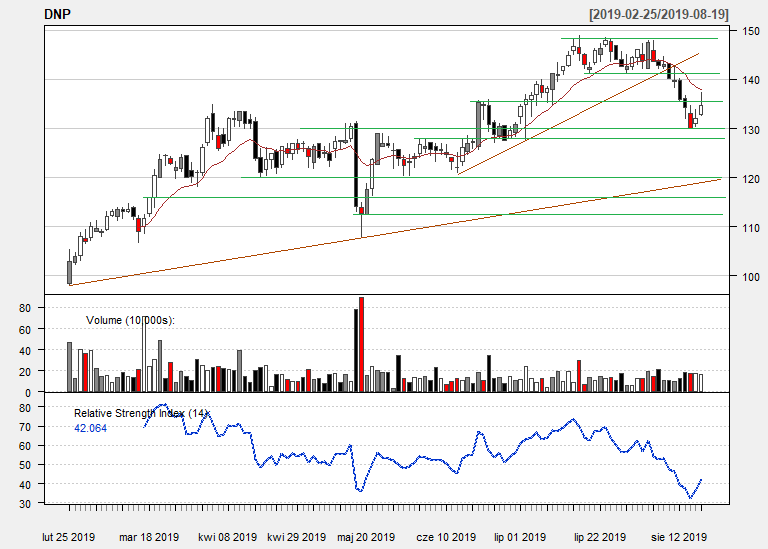The width and height of the screenshot is (768, 549).
Task: Click the volume axis 20 label
Action: 25,372
